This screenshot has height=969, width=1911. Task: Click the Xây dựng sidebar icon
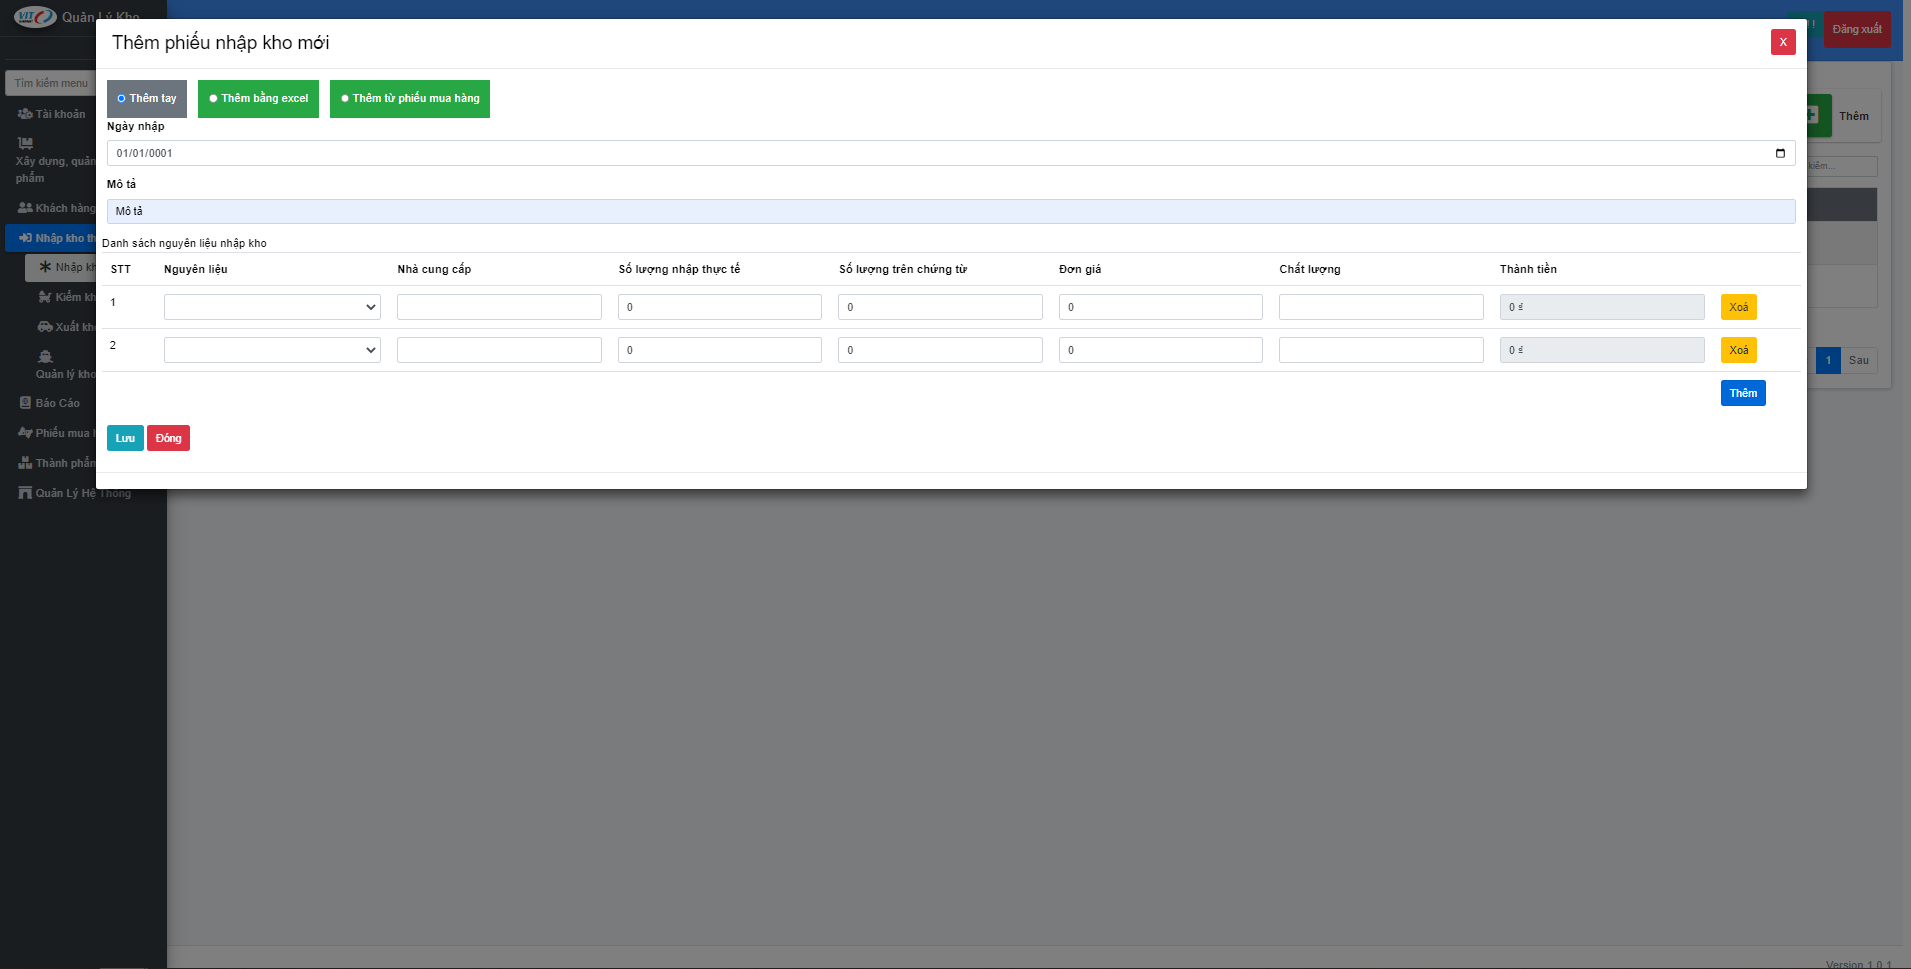pos(25,144)
